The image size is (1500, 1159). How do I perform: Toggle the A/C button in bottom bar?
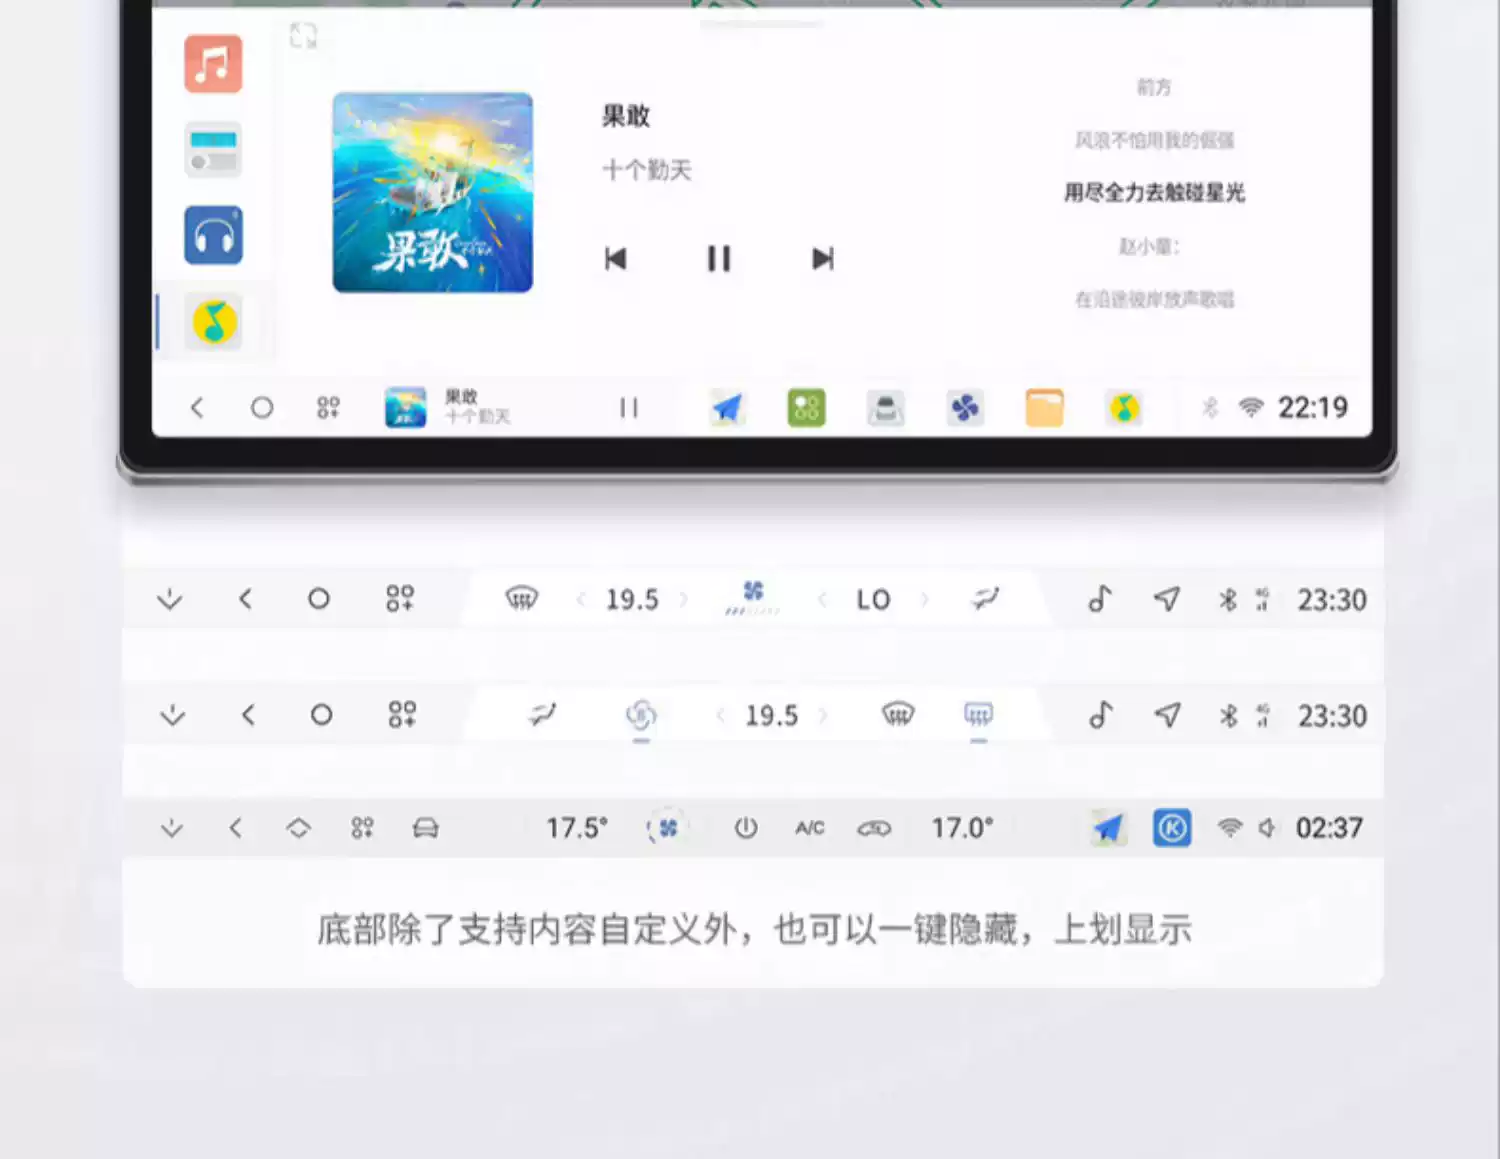click(x=809, y=828)
